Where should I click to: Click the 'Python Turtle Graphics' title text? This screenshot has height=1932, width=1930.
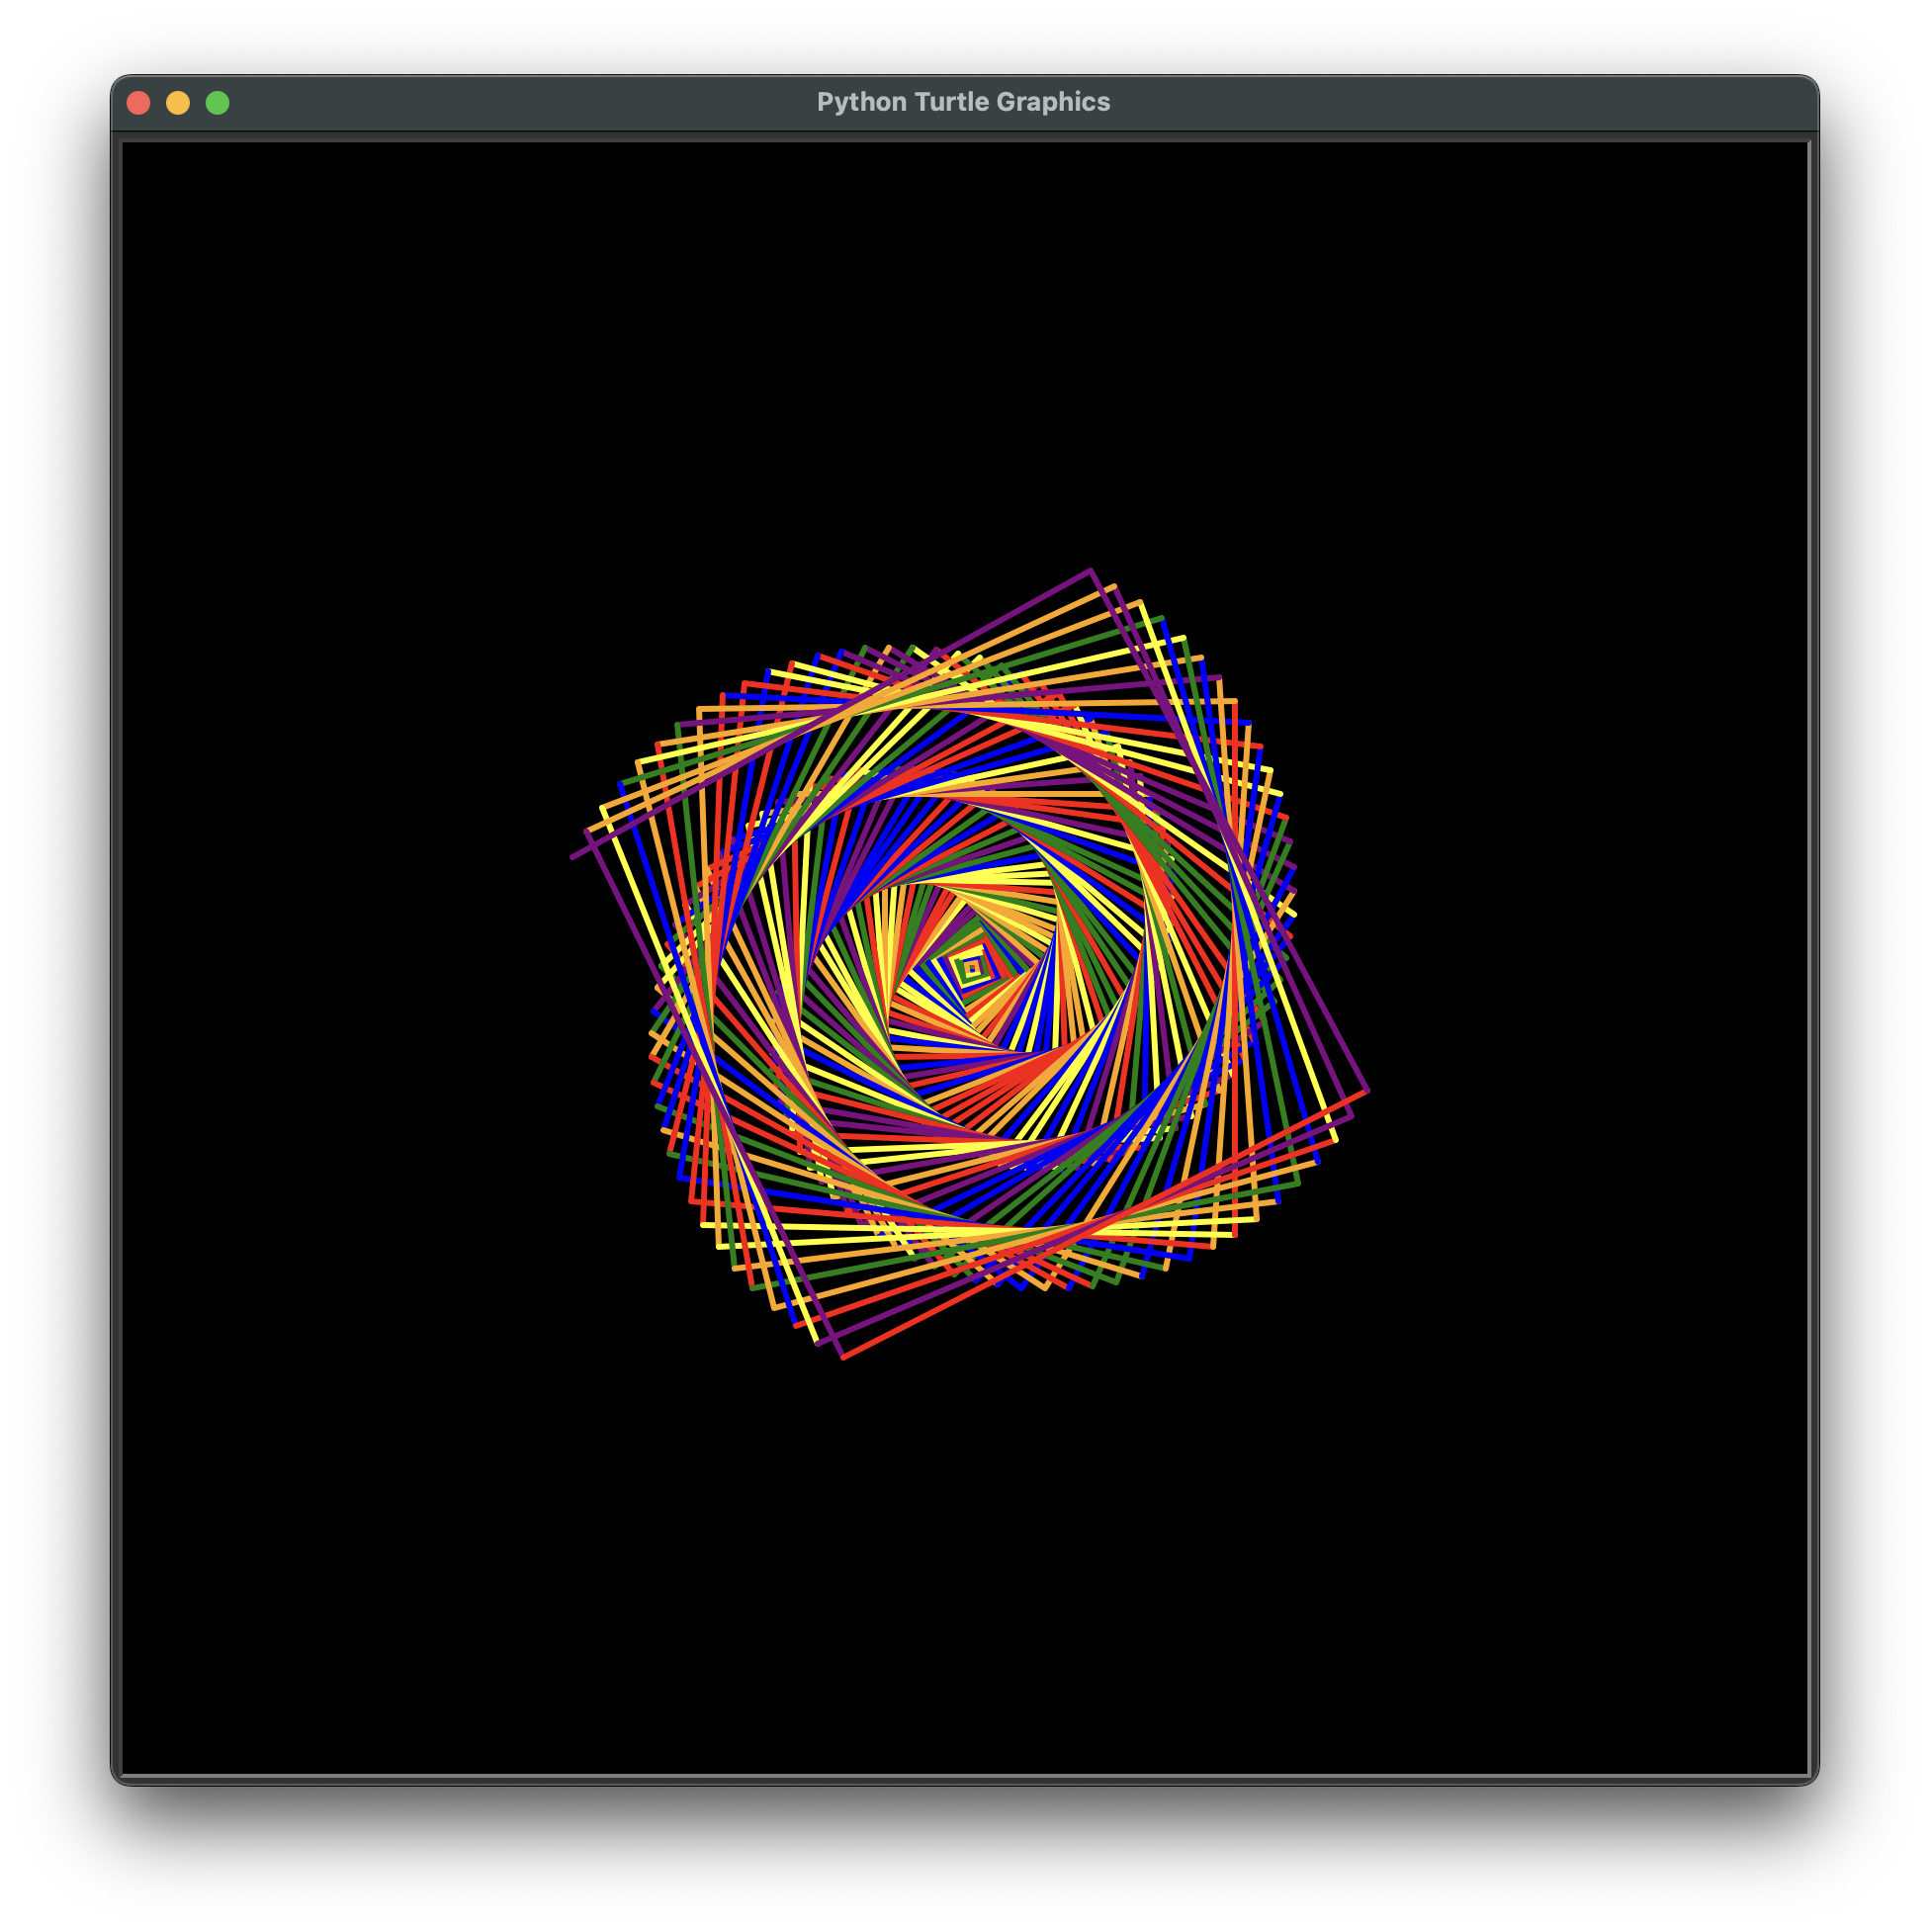tap(963, 102)
